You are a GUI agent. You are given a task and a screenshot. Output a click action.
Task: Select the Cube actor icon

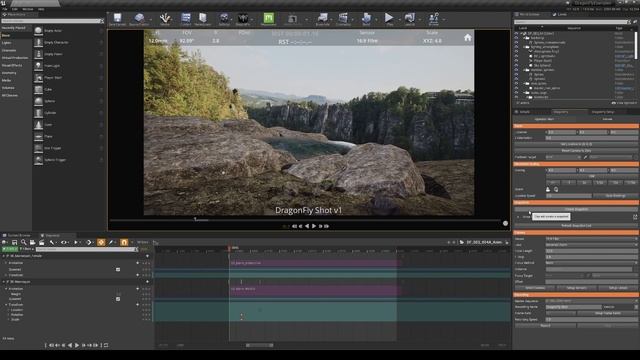38,89
